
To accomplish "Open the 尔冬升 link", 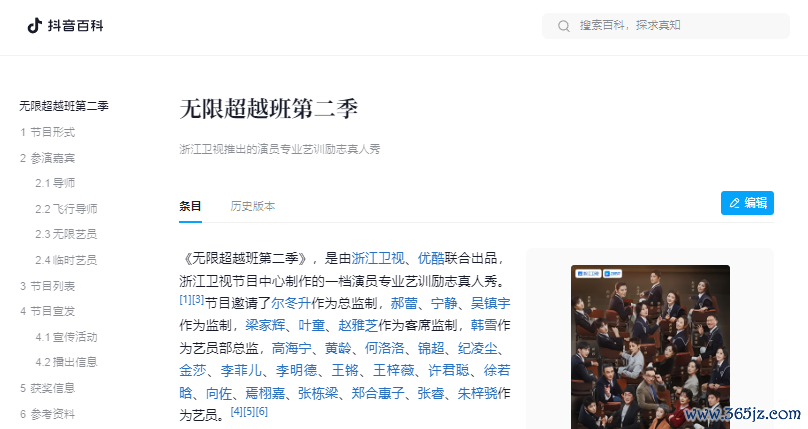I will (291, 303).
